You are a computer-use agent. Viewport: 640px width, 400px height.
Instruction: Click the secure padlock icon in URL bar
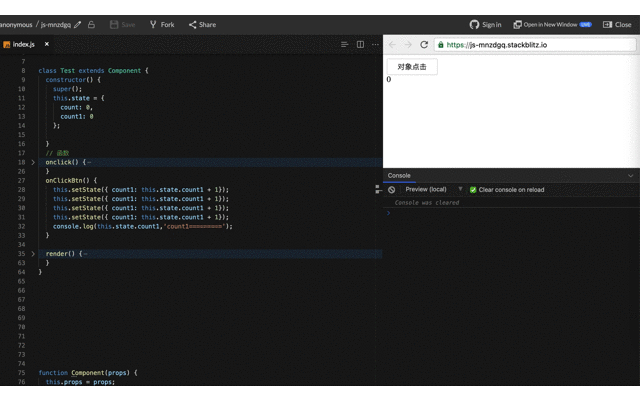point(440,44)
